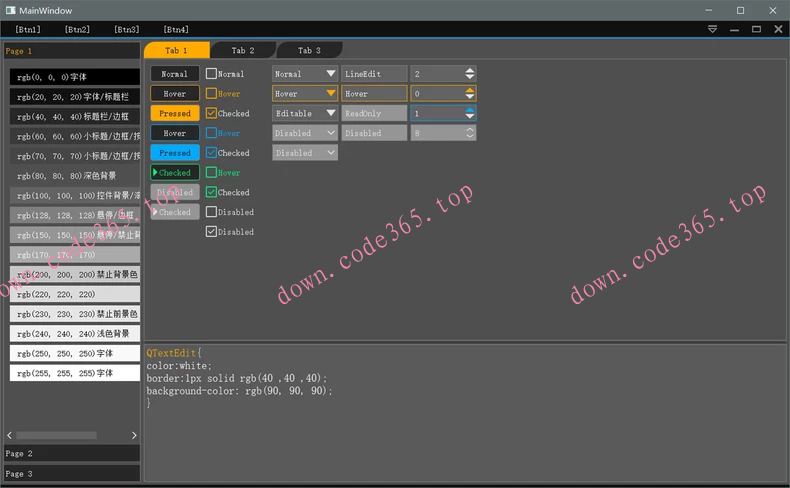790x488 pixels.
Task: Click the blue arrows on the spinbox showing 1
Action: [x=469, y=114]
